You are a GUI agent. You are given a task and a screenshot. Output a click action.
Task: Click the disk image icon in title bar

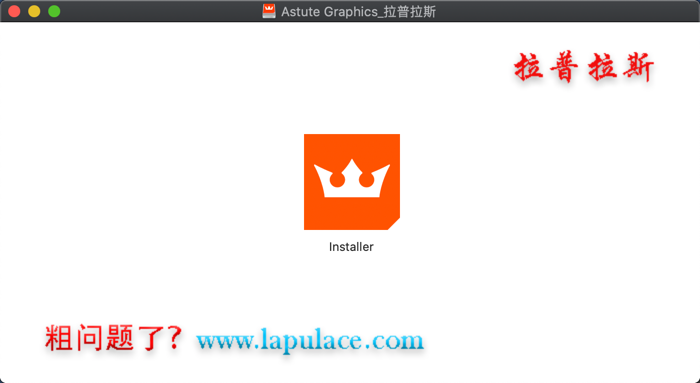pos(269,11)
